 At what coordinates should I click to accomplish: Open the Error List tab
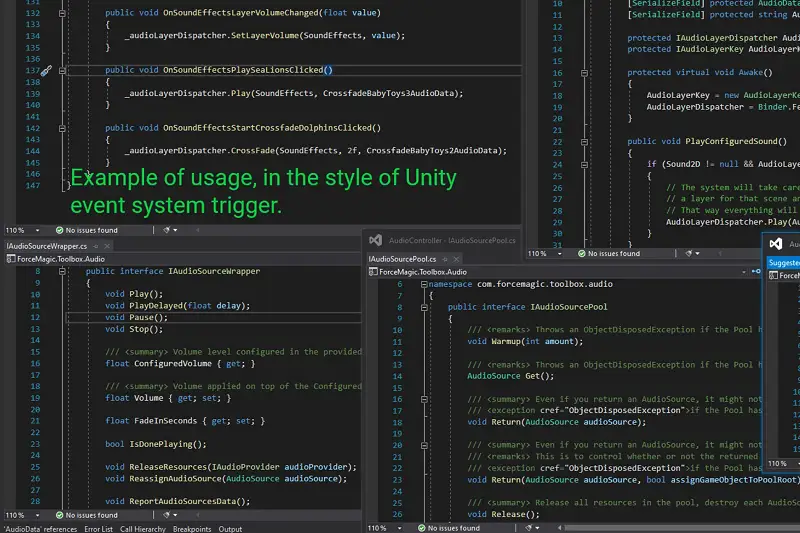98,529
